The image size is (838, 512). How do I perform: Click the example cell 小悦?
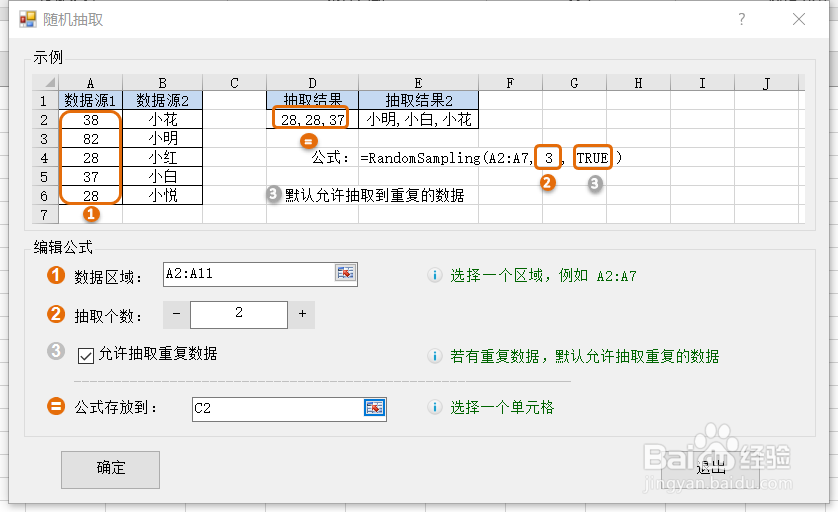pos(162,195)
